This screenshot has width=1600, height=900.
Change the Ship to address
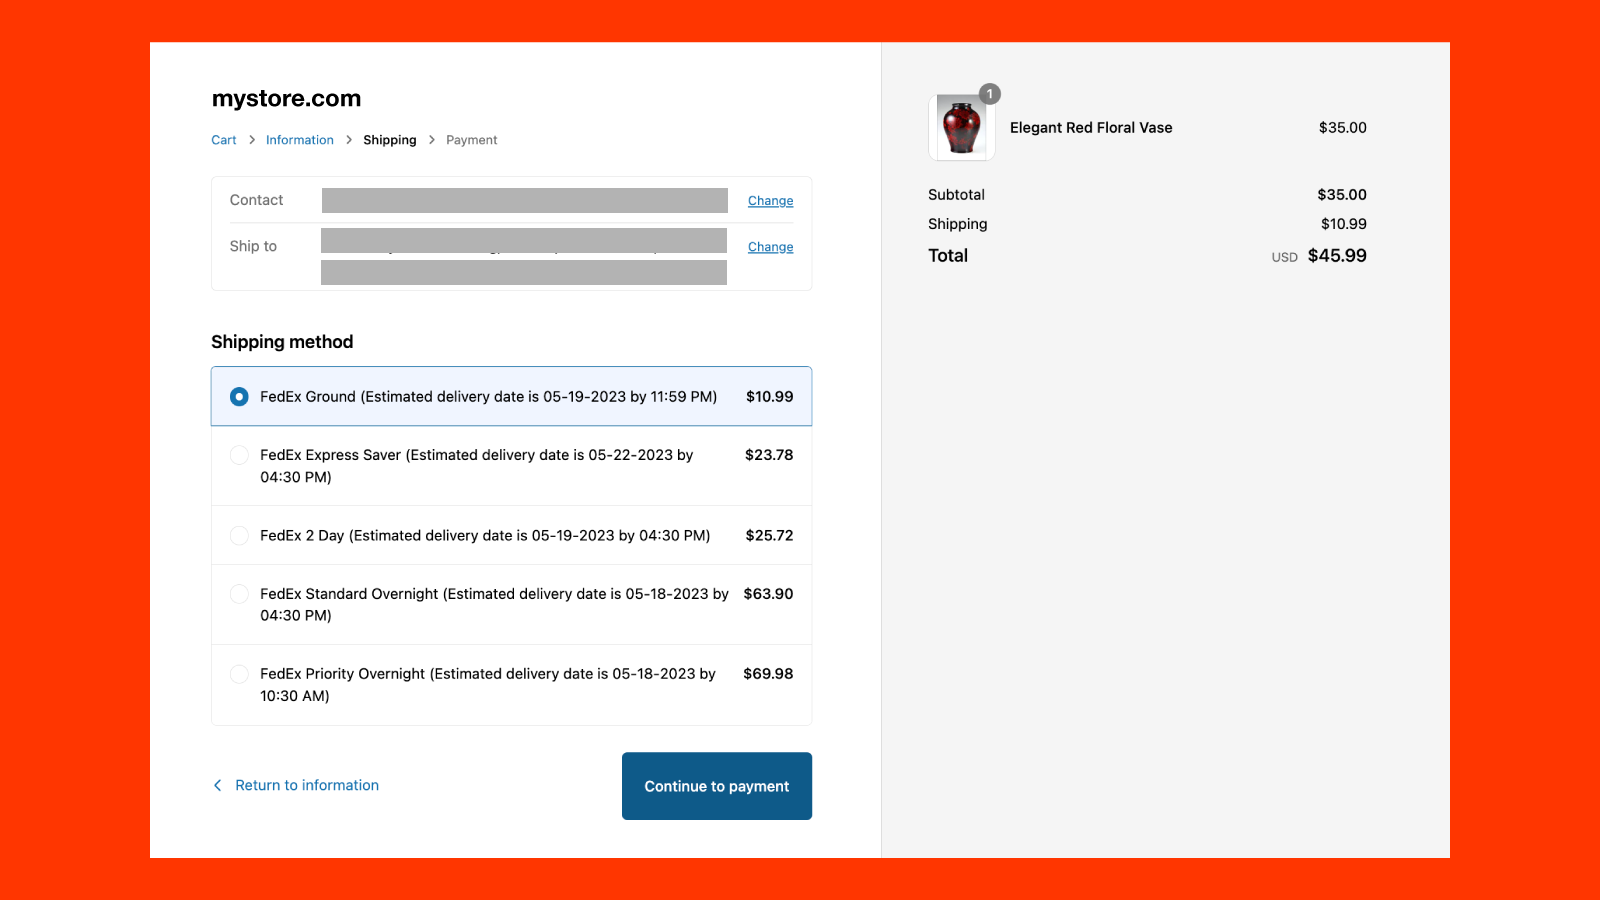click(770, 246)
